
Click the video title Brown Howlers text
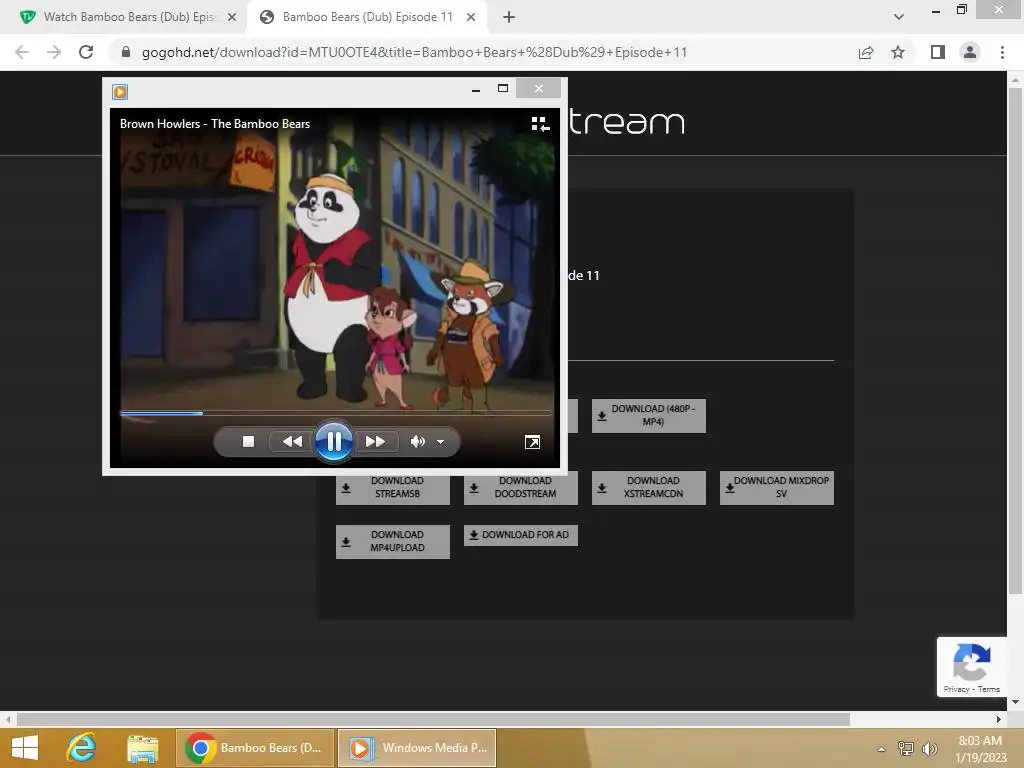pyautogui.click(x=215, y=123)
